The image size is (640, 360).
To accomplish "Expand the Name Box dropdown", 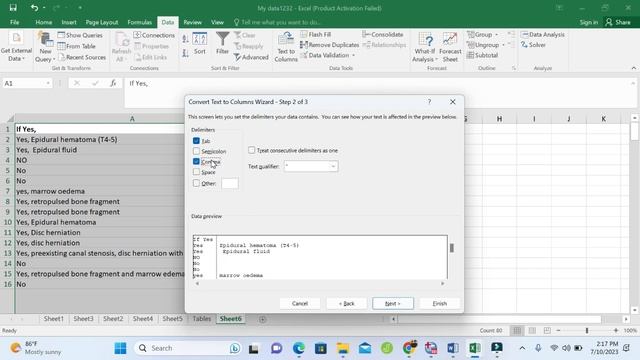I will (x=48, y=83).
